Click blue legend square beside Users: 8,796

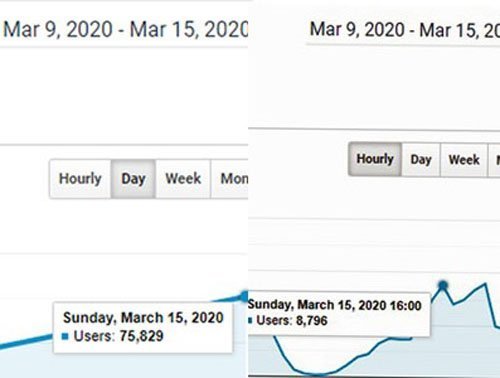click(250, 321)
